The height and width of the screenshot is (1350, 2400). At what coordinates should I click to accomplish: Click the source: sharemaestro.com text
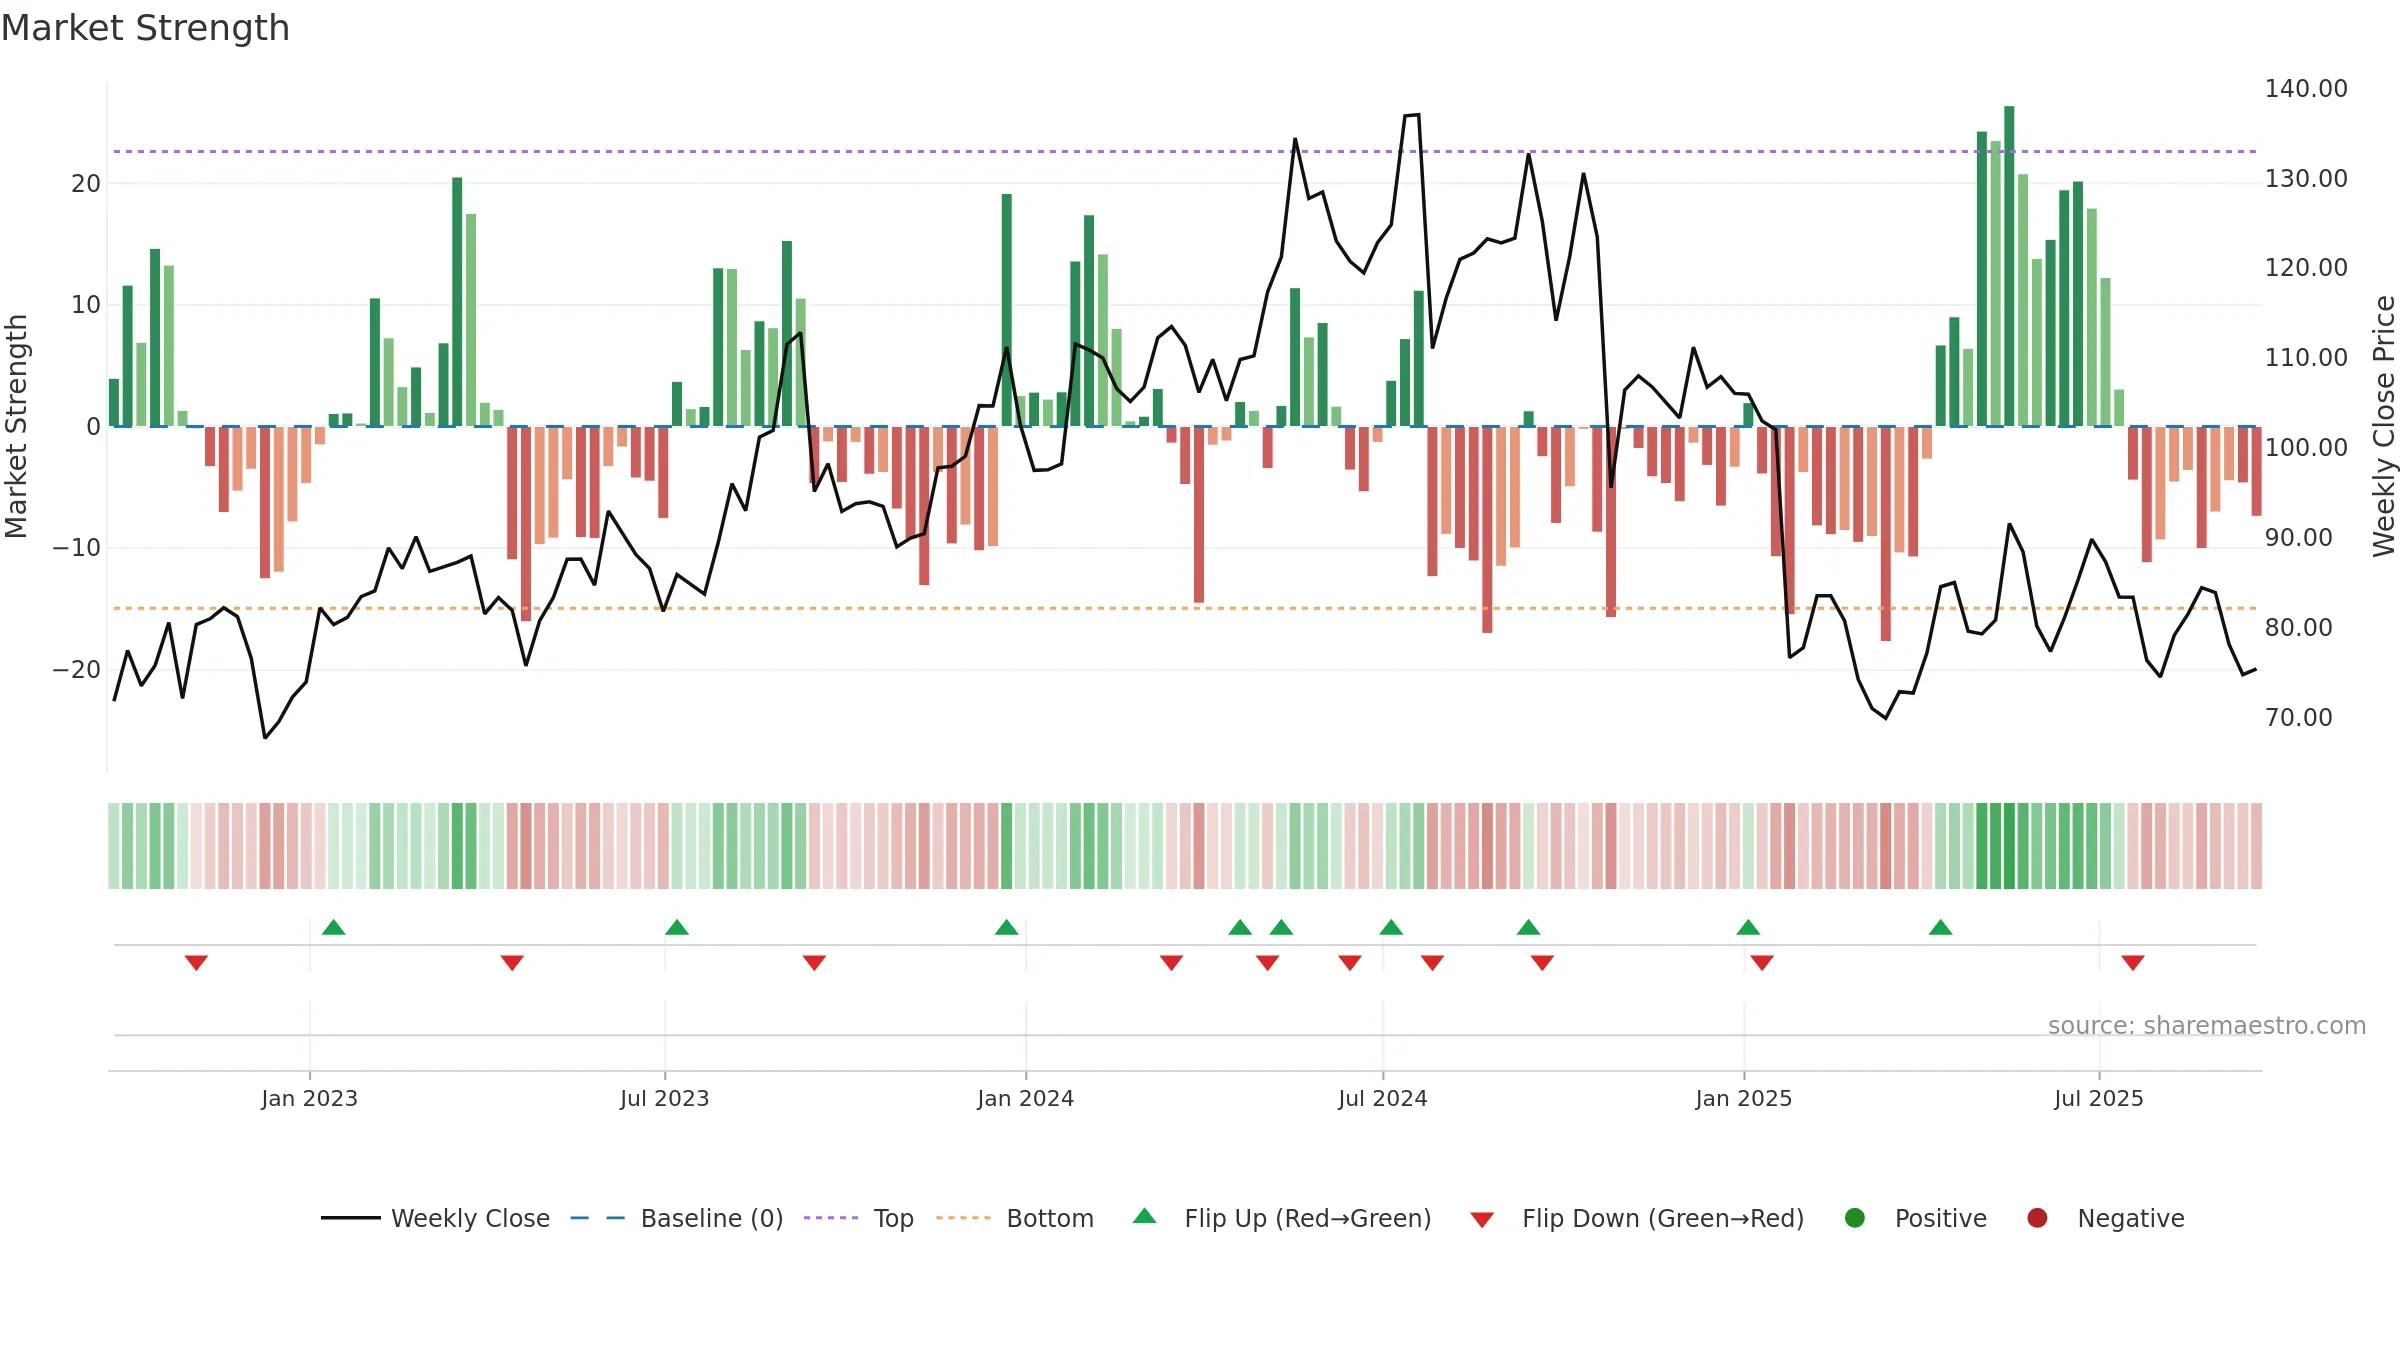[2207, 1025]
